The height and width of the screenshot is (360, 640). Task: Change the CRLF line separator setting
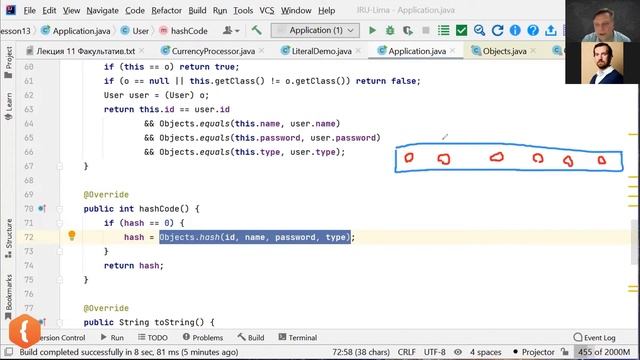pos(407,352)
